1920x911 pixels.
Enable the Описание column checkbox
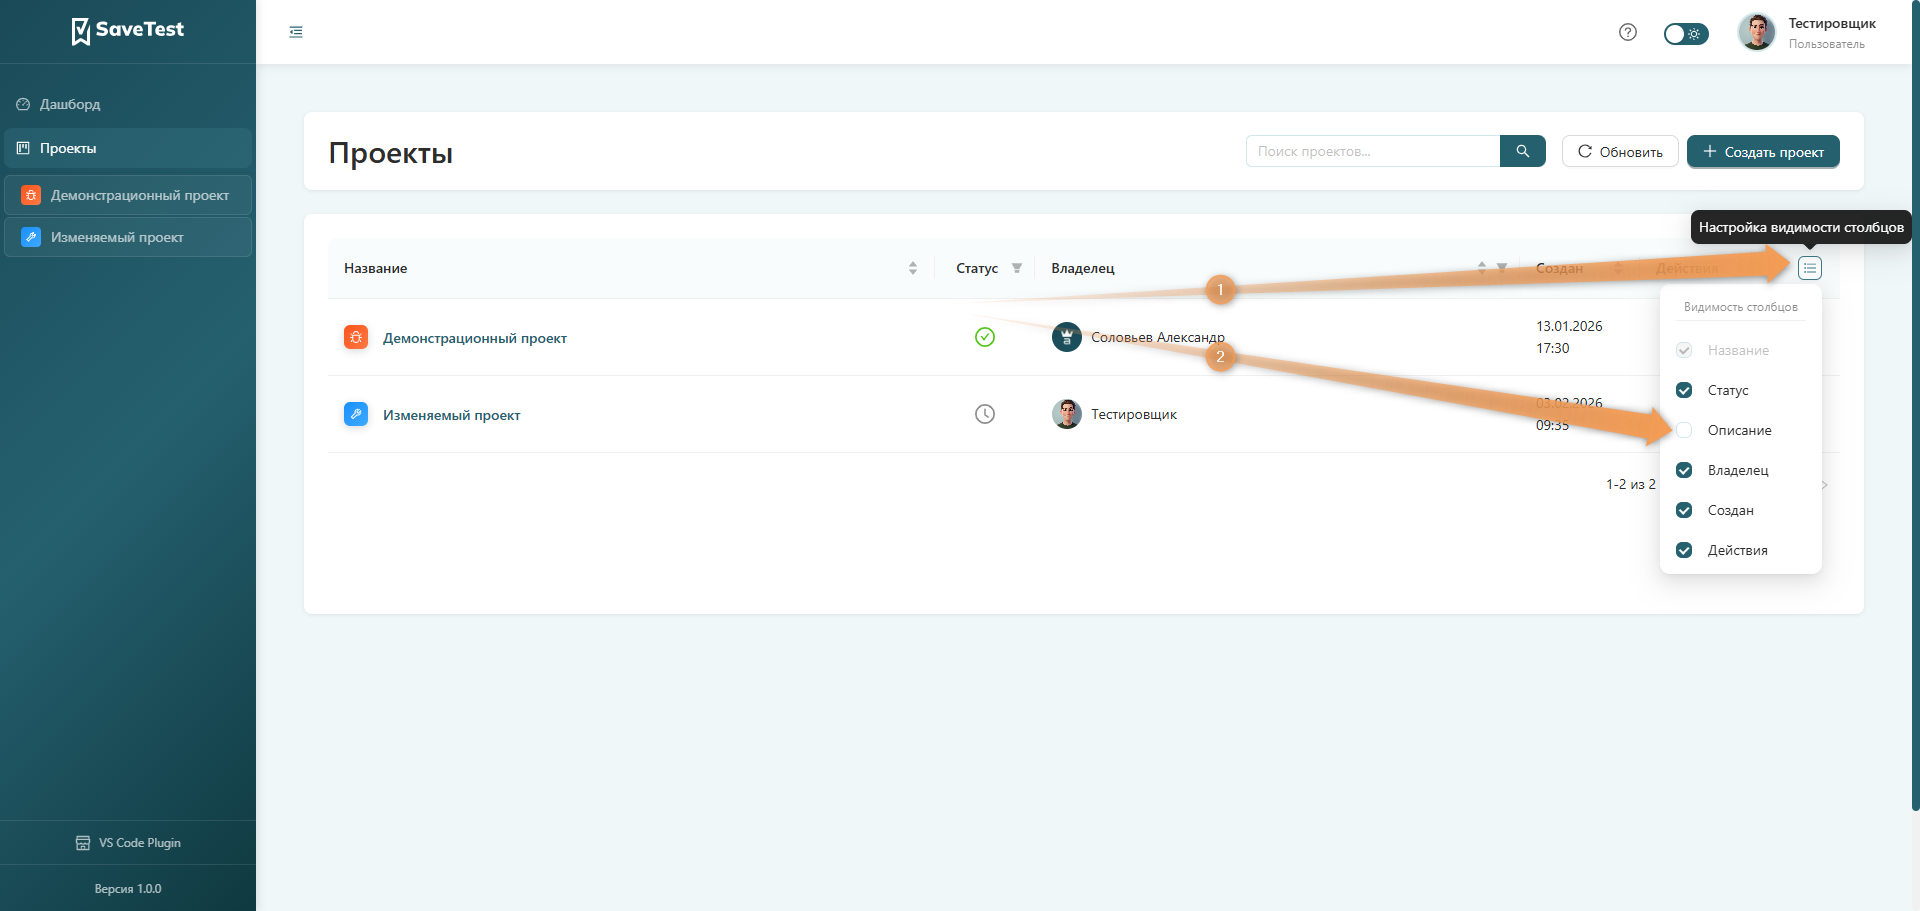(x=1684, y=430)
